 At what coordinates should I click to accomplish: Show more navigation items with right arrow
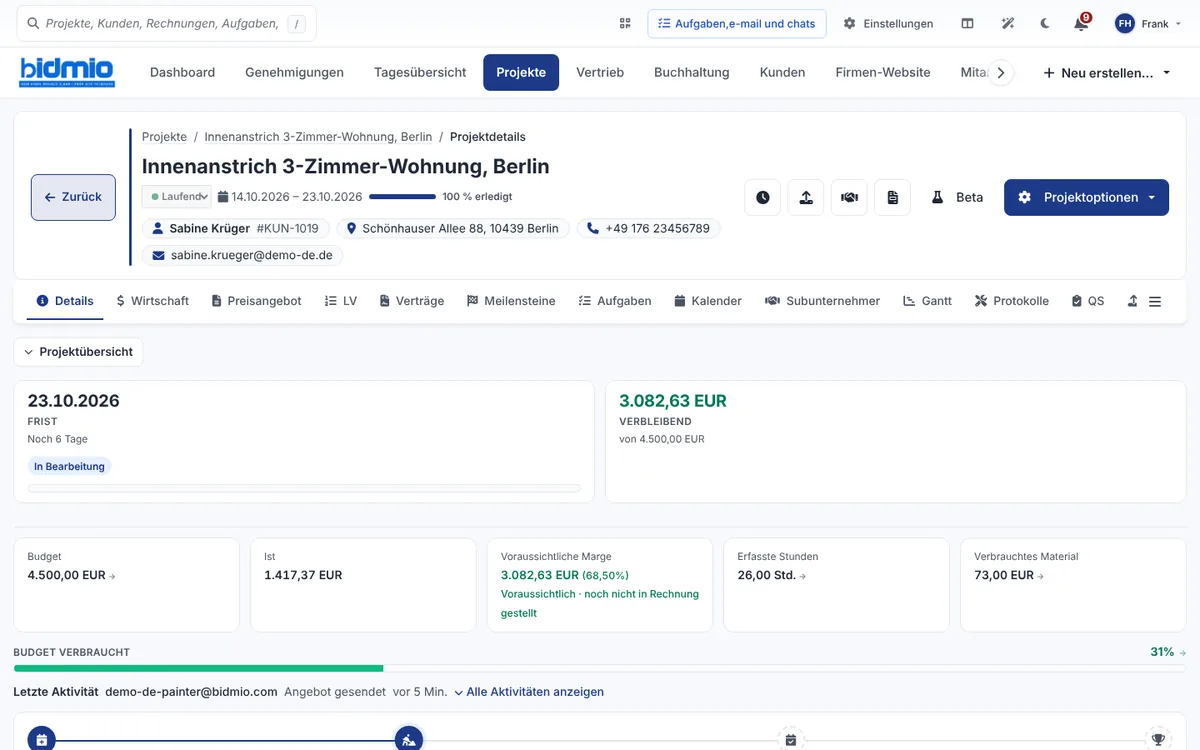point(1001,72)
